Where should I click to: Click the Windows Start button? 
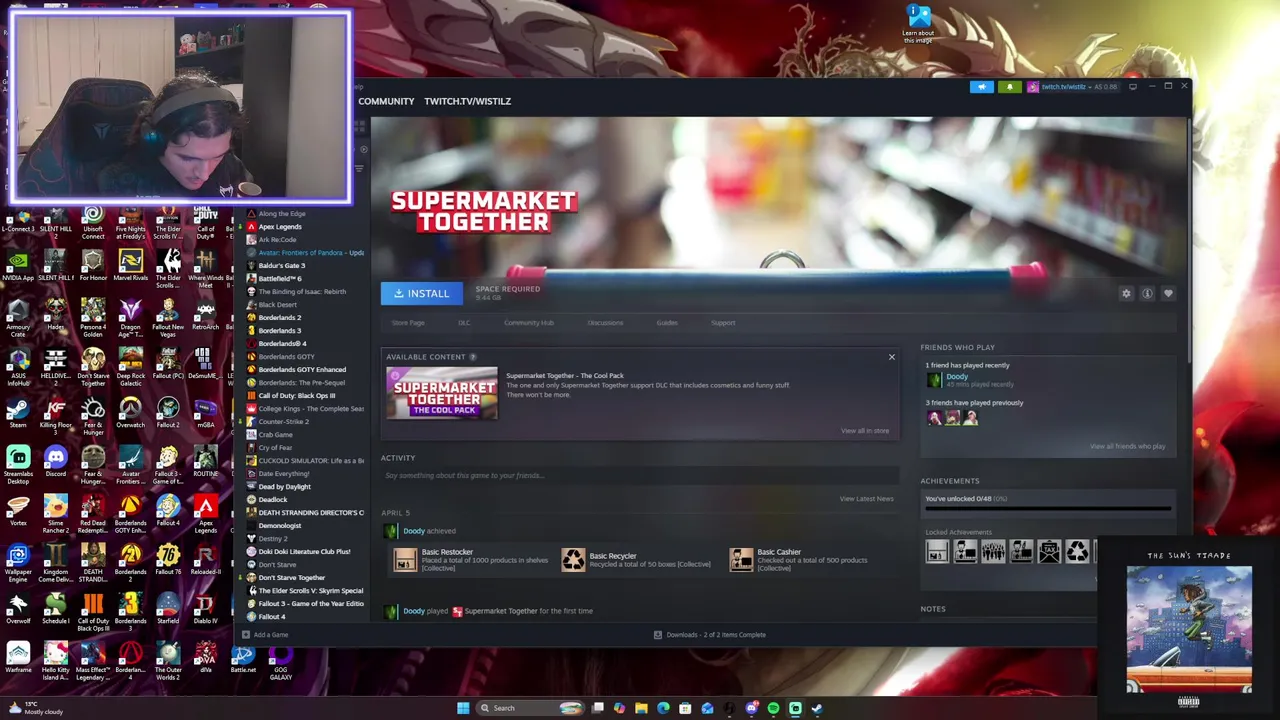(x=463, y=708)
